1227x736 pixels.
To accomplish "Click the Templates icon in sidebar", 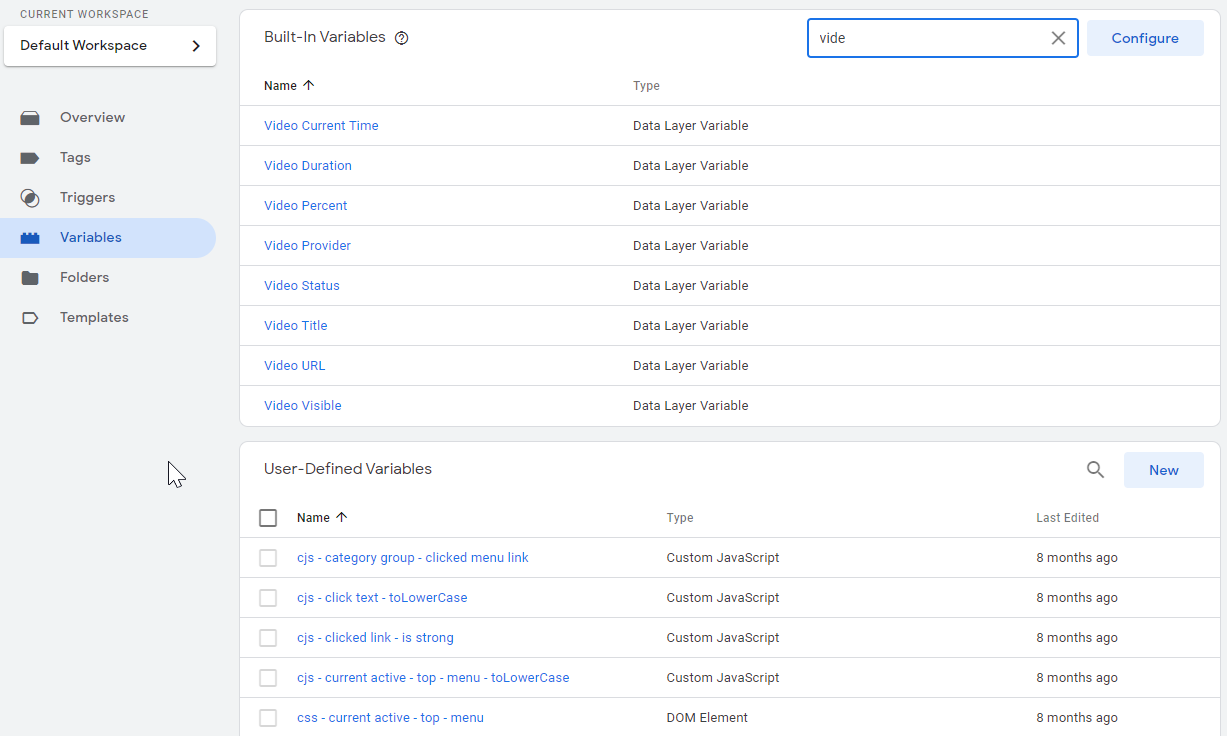I will (x=30, y=318).
